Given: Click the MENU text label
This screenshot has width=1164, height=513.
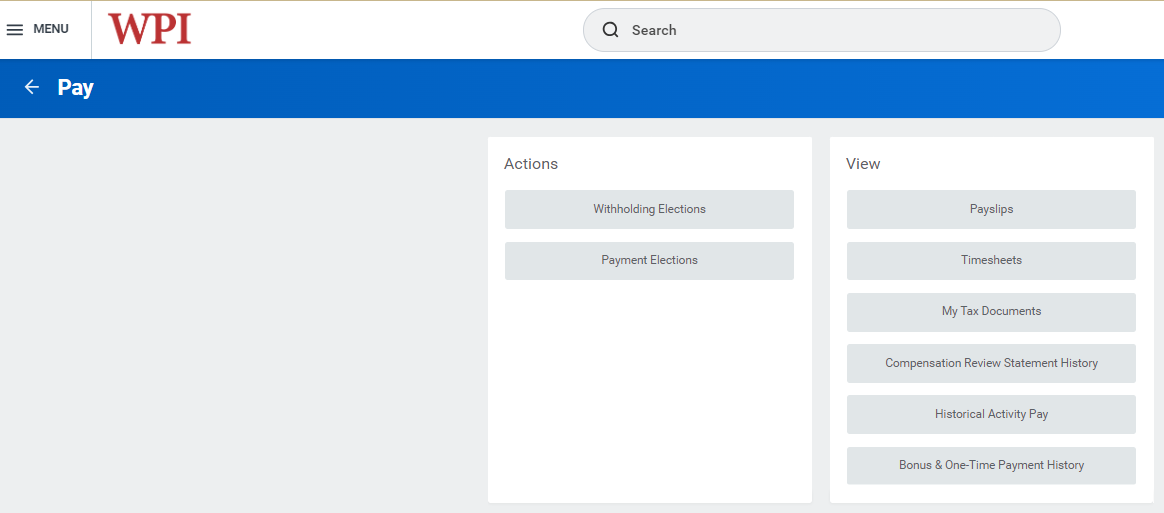Looking at the screenshot, I should 51,29.
